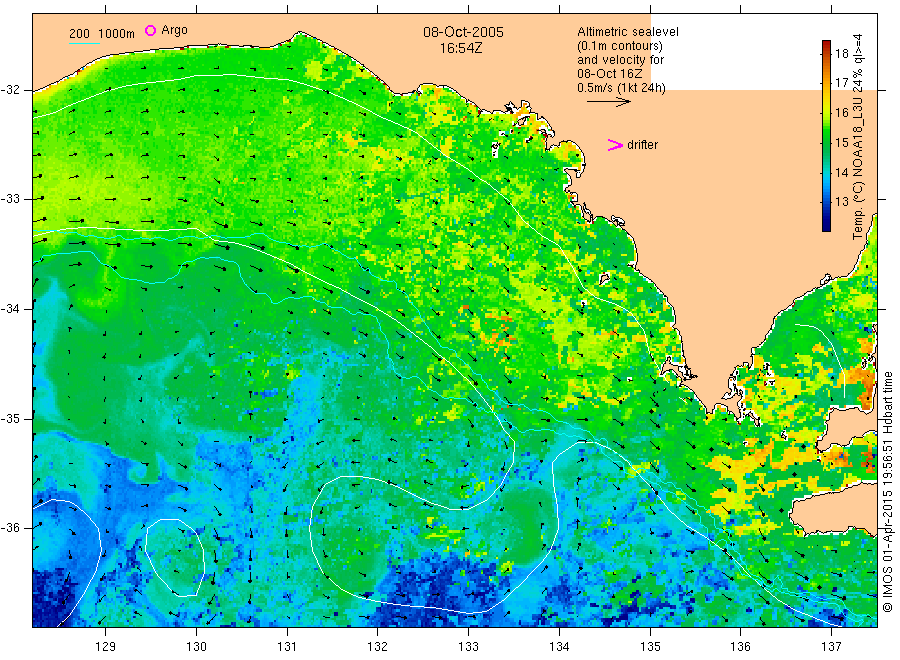Click the color bar value 13
Screen dimensions: 900x660
coord(841,201)
